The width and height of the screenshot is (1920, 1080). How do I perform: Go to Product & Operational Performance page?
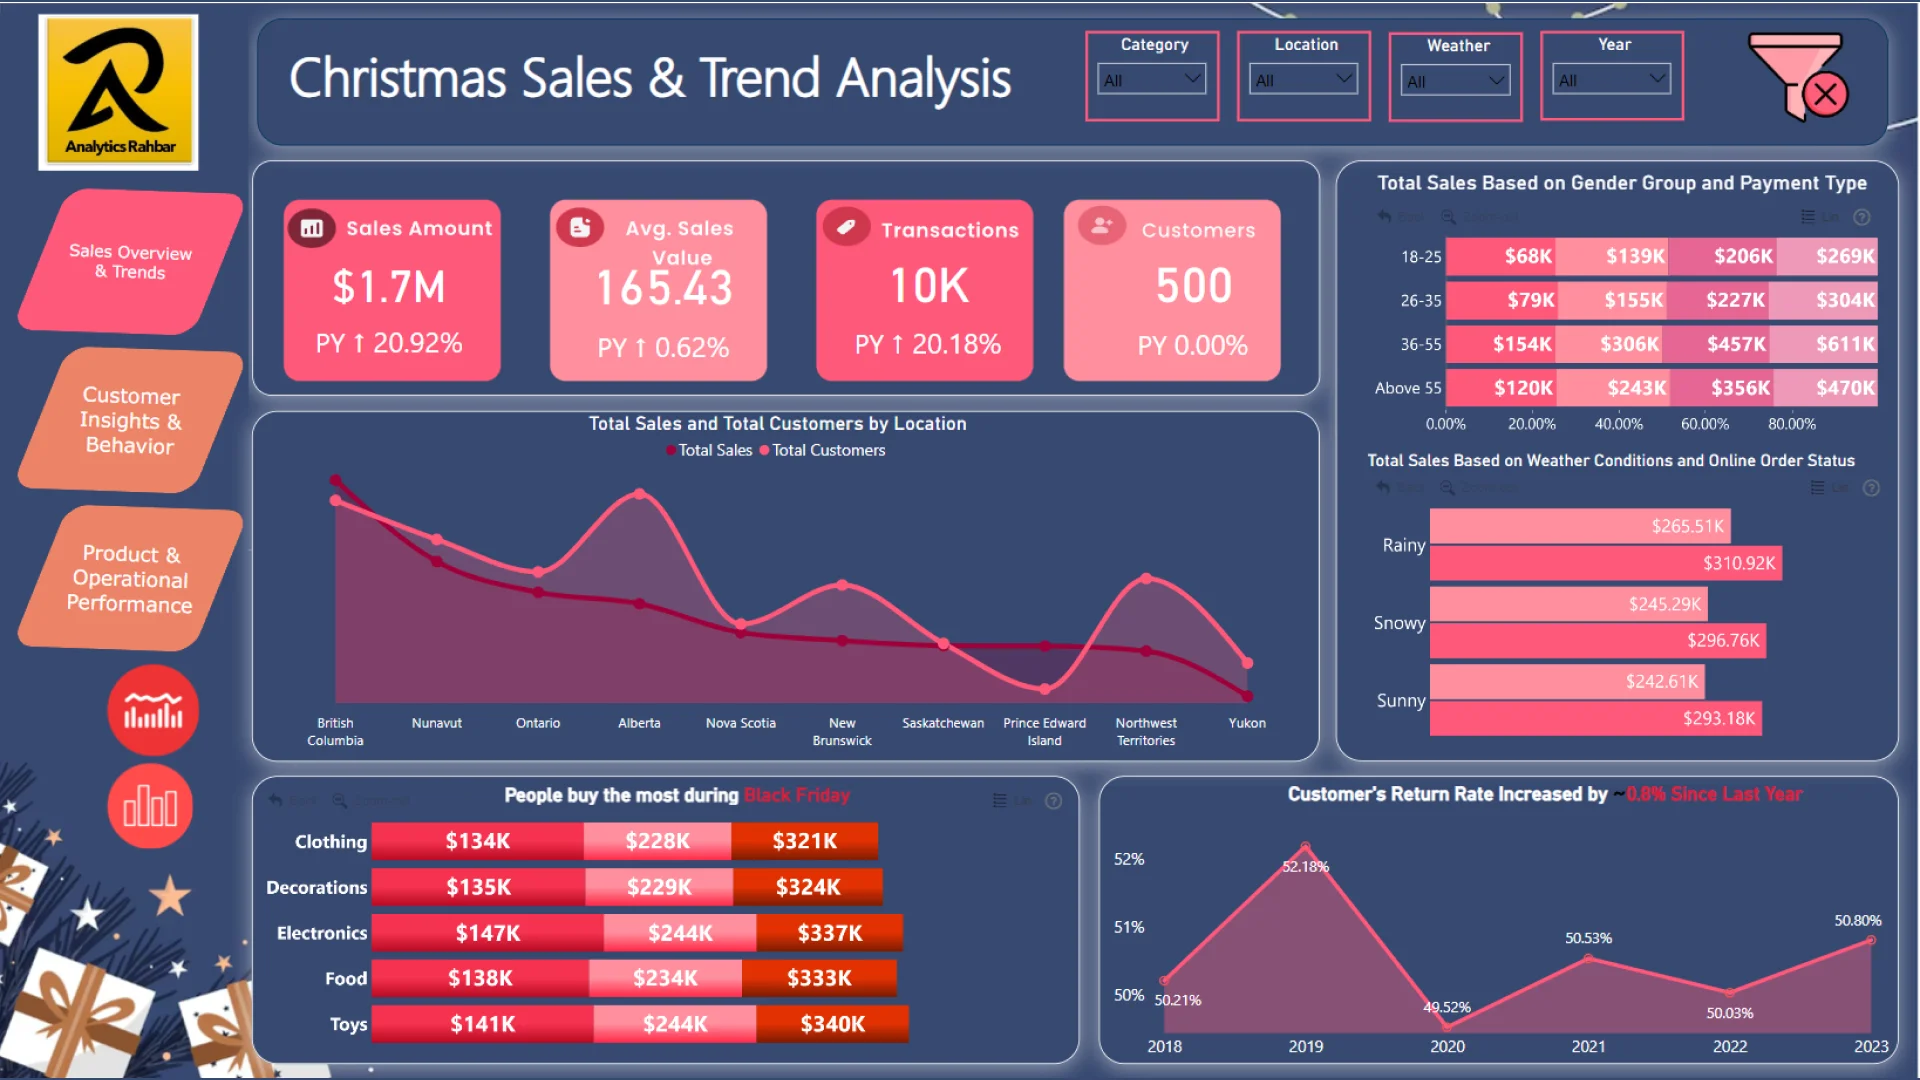[130, 578]
